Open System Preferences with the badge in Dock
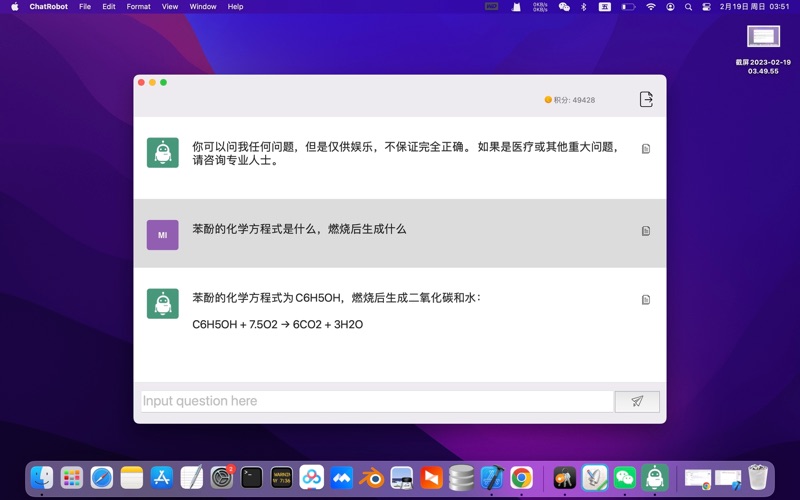Viewport: 800px width, 500px height. click(222, 478)
